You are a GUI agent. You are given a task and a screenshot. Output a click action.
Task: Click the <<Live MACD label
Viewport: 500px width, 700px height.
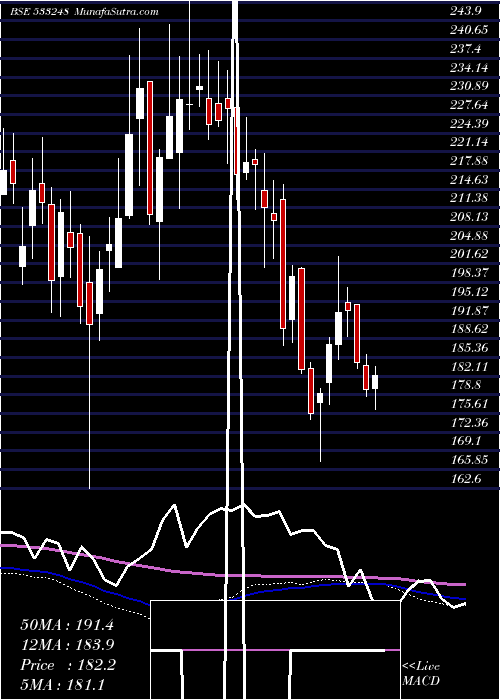pos(421,673)
